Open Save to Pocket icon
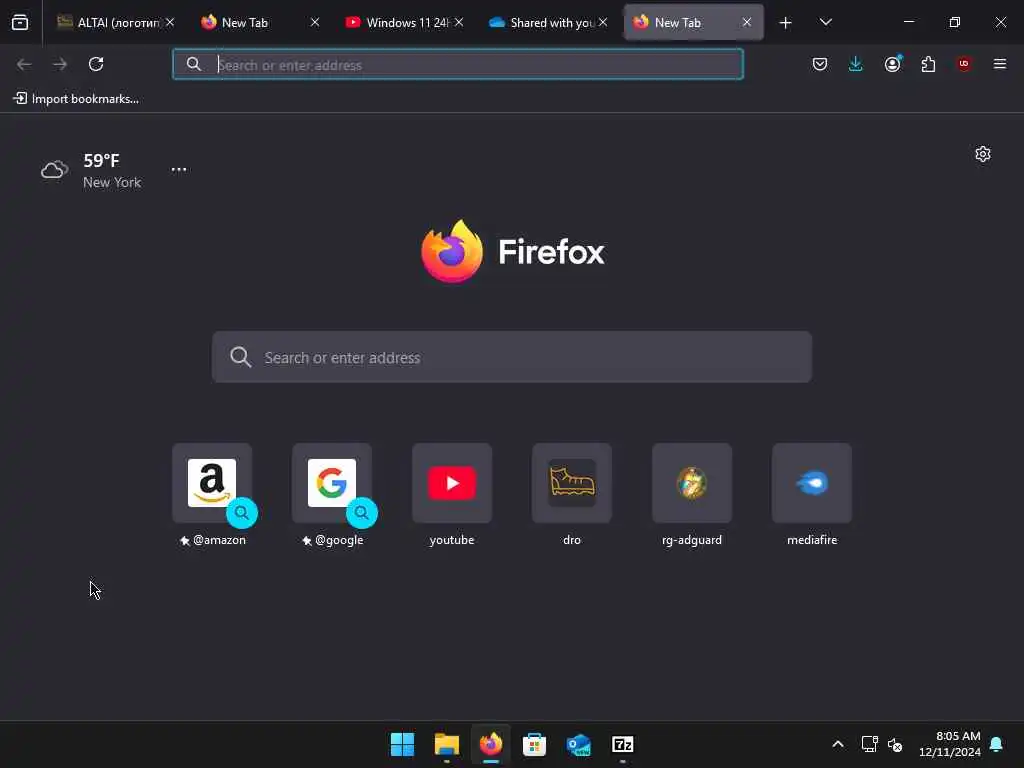 tap(820, 64)
